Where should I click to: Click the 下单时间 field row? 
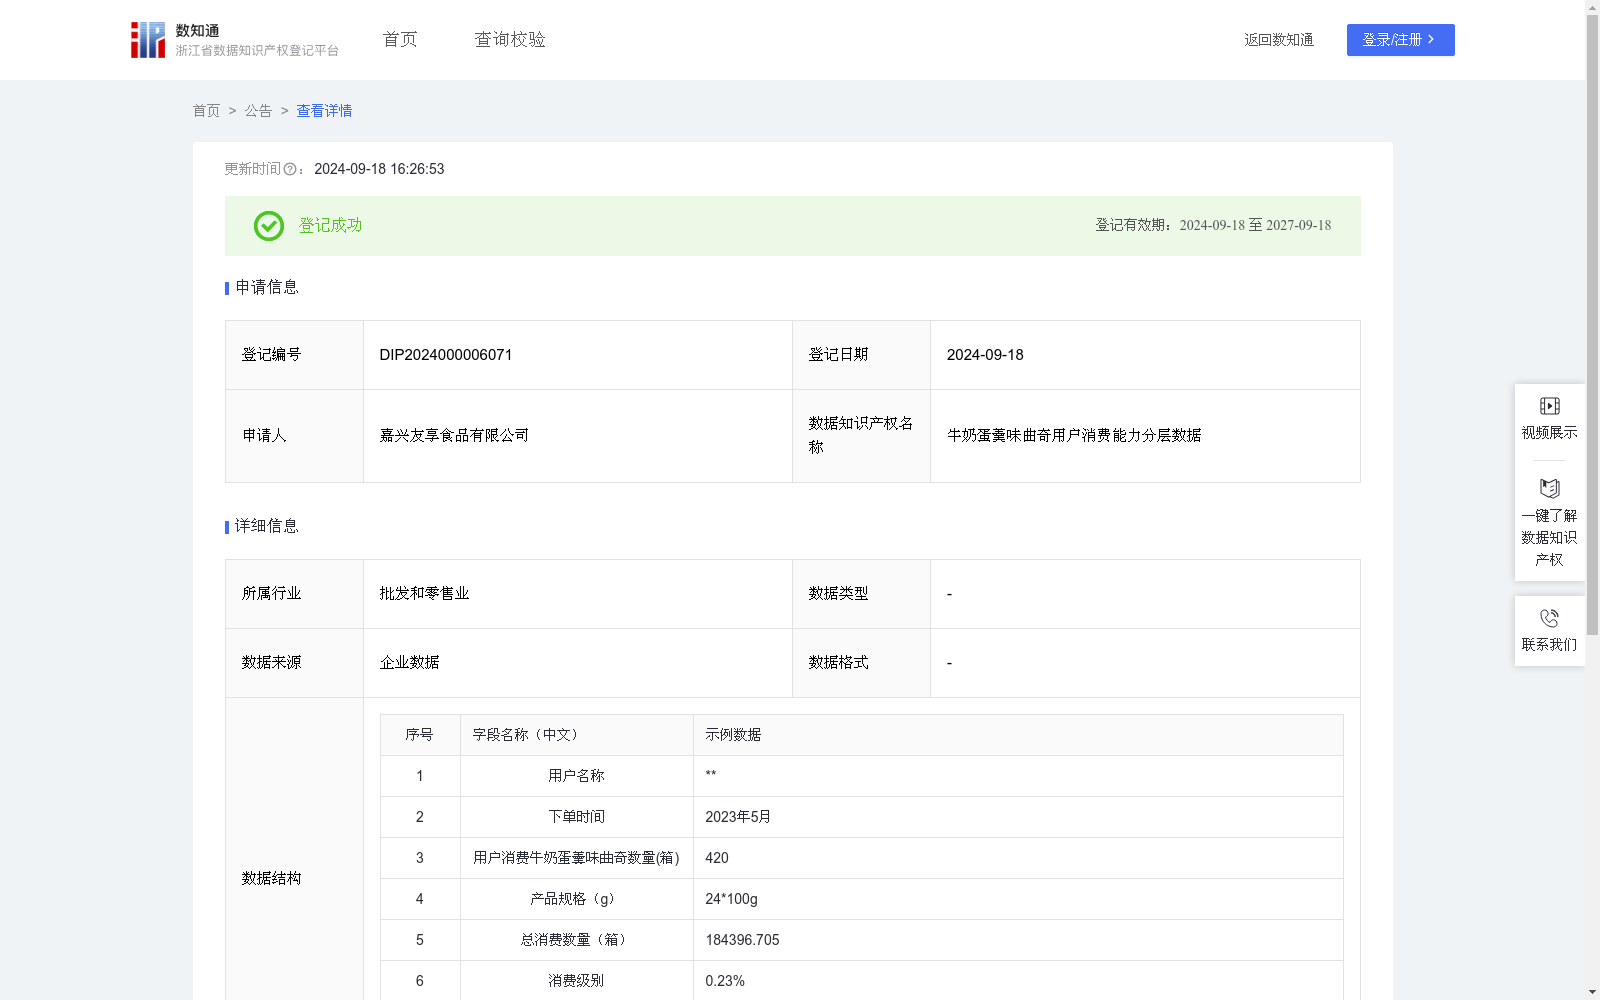861,817
